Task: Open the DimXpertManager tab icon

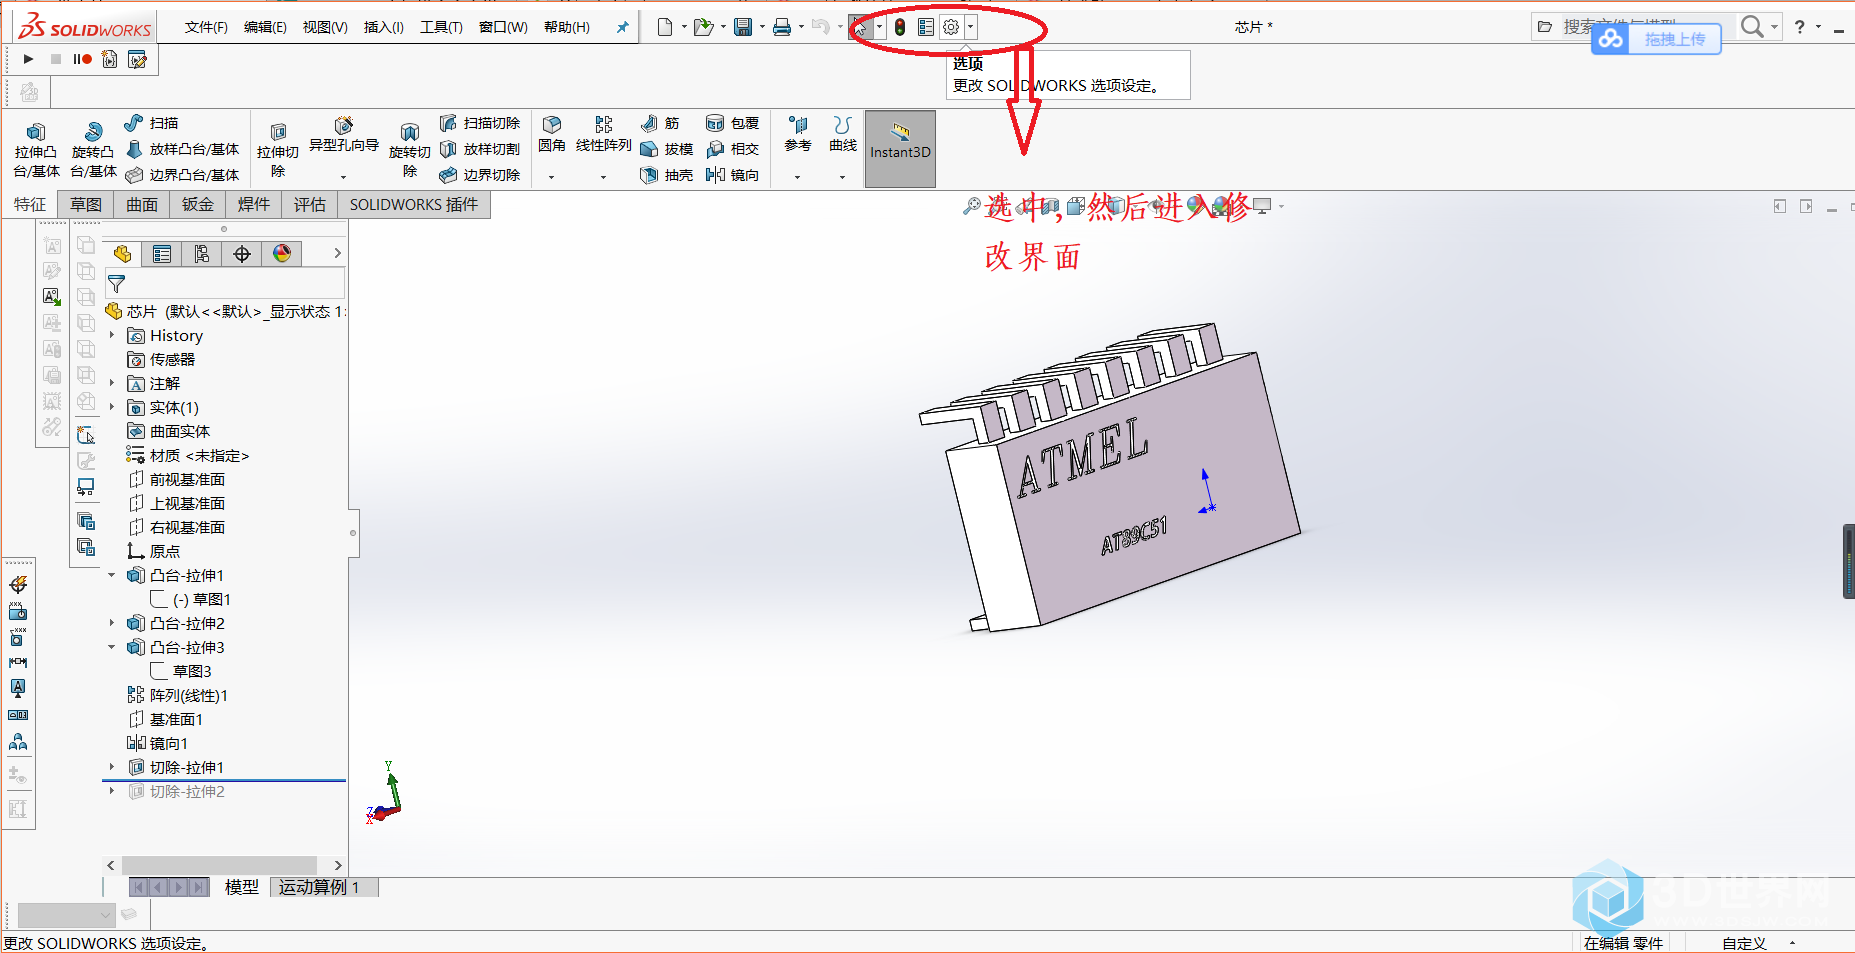Action: point(242,254)
